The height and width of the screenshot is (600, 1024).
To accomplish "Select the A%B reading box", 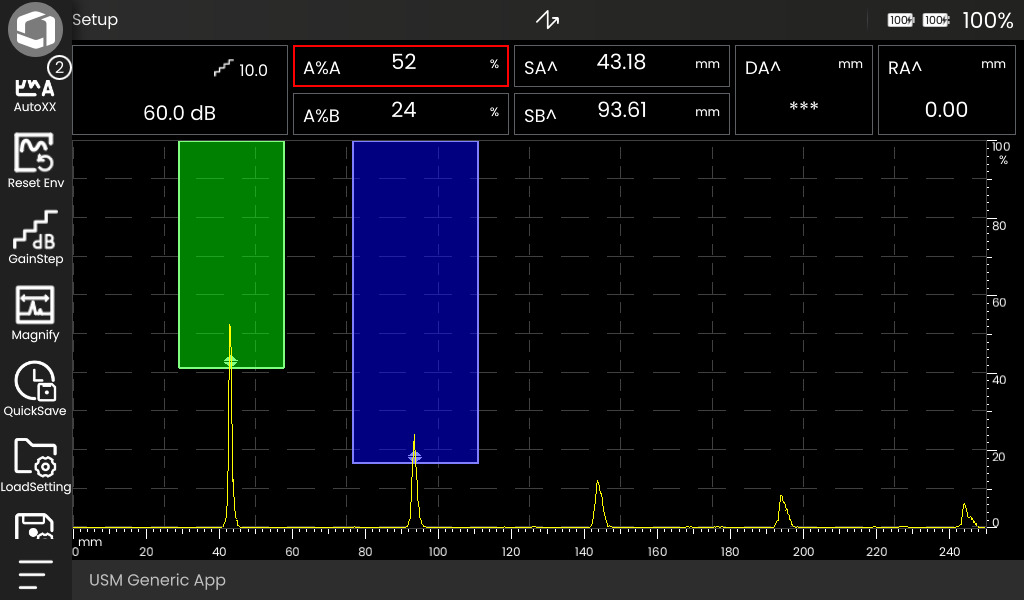I will point(401,114).
